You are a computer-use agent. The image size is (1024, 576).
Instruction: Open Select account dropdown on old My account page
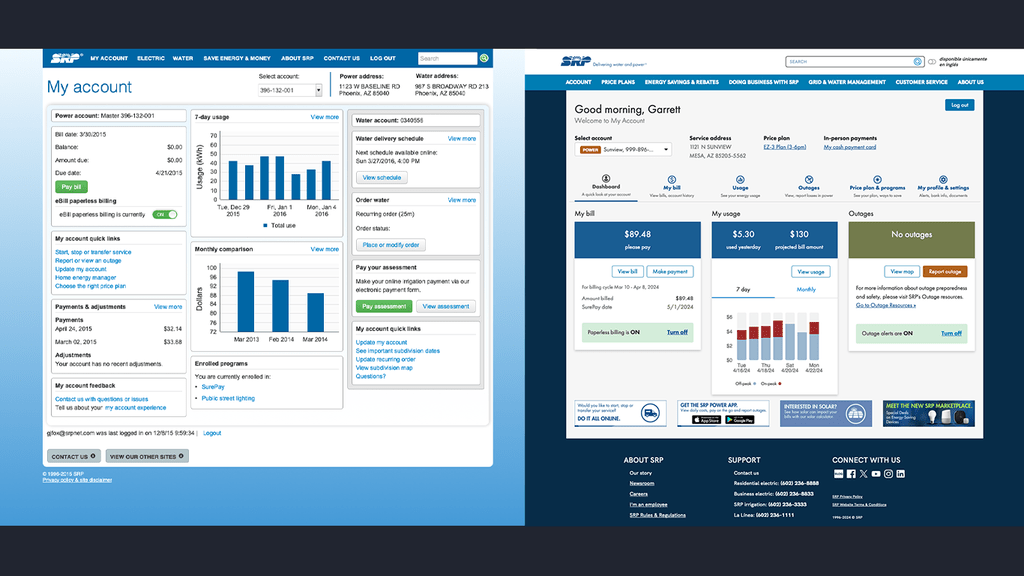coord(290,90)
